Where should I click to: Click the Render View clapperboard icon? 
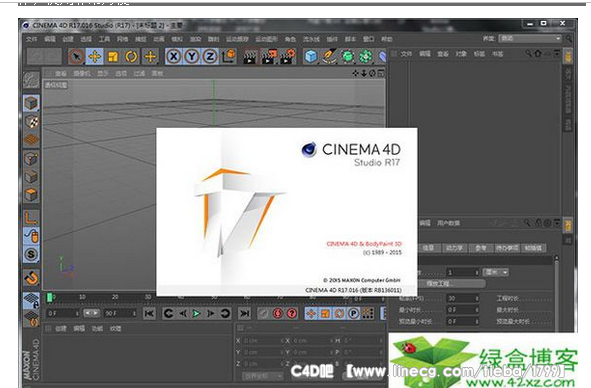(249, 57)
